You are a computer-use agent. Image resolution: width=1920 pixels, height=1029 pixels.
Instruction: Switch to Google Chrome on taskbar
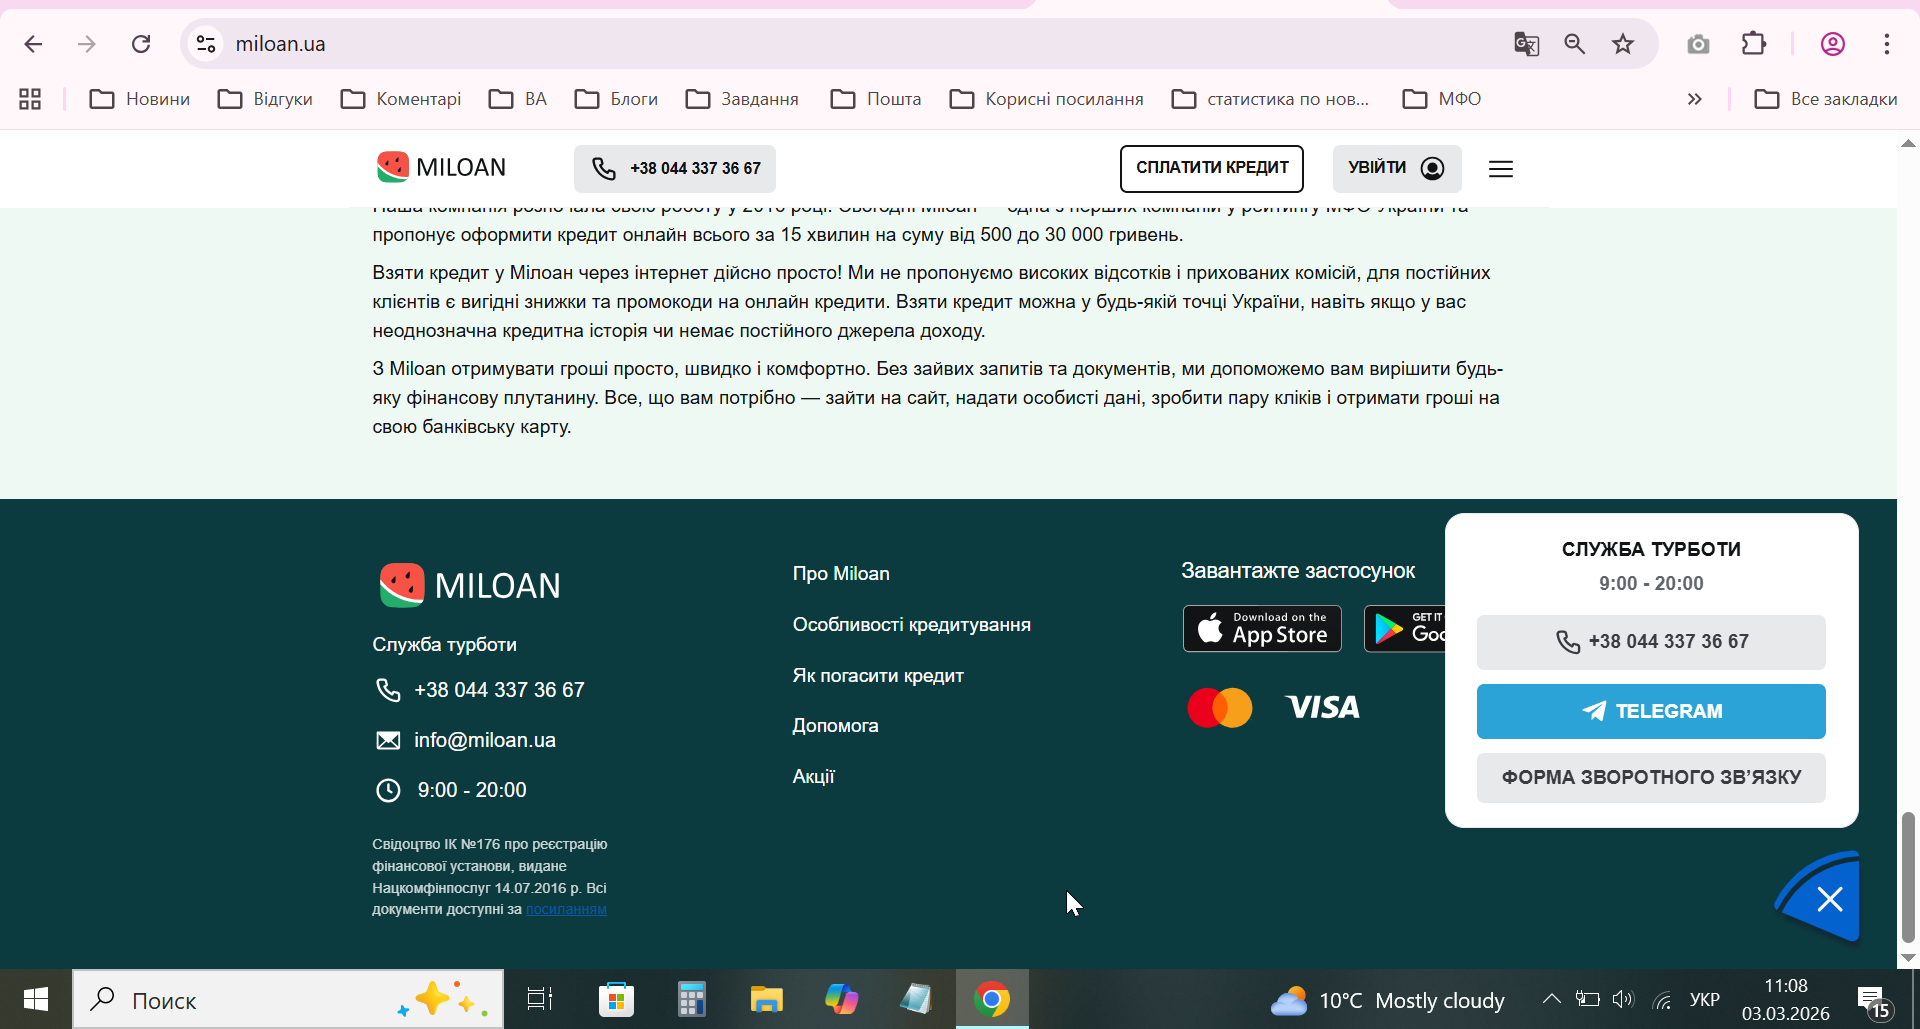pyautogui.click(x=992, y=999)
